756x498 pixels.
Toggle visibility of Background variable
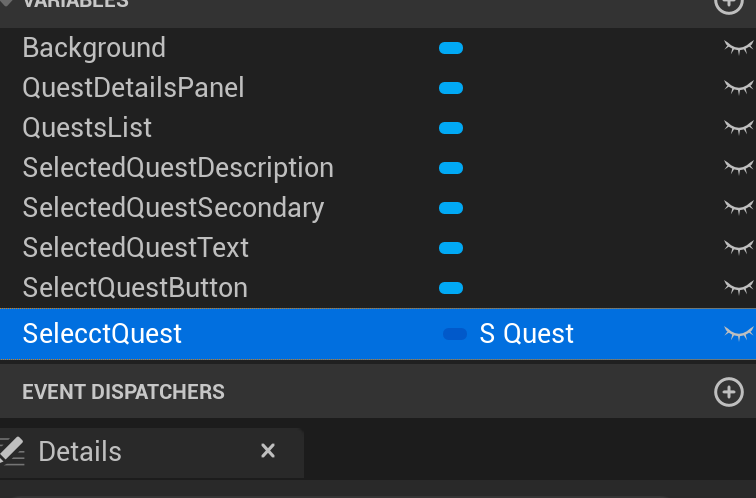click(x=739, y=48)
